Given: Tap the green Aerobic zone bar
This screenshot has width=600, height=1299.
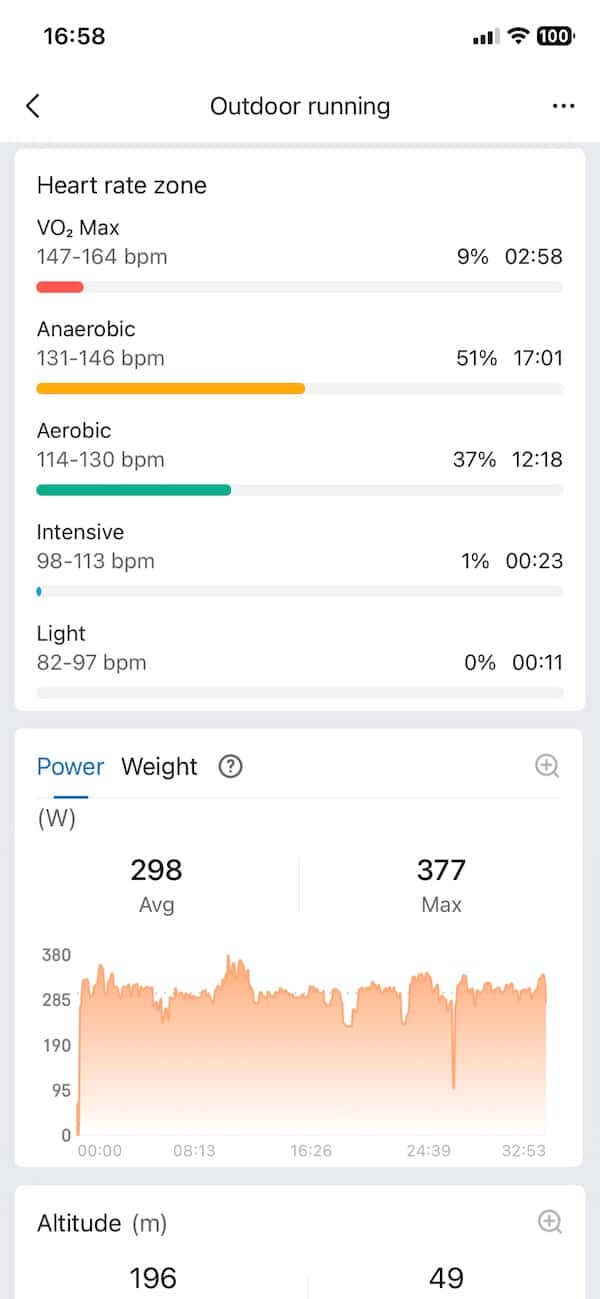Looking at the screenshot, I should (x=133, y=490).
